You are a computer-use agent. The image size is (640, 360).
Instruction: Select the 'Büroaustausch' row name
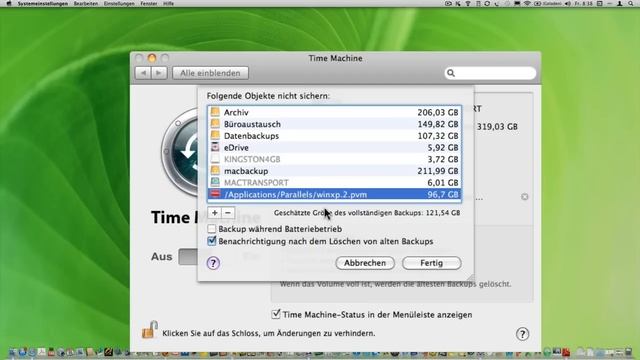(x=252, y=124)
